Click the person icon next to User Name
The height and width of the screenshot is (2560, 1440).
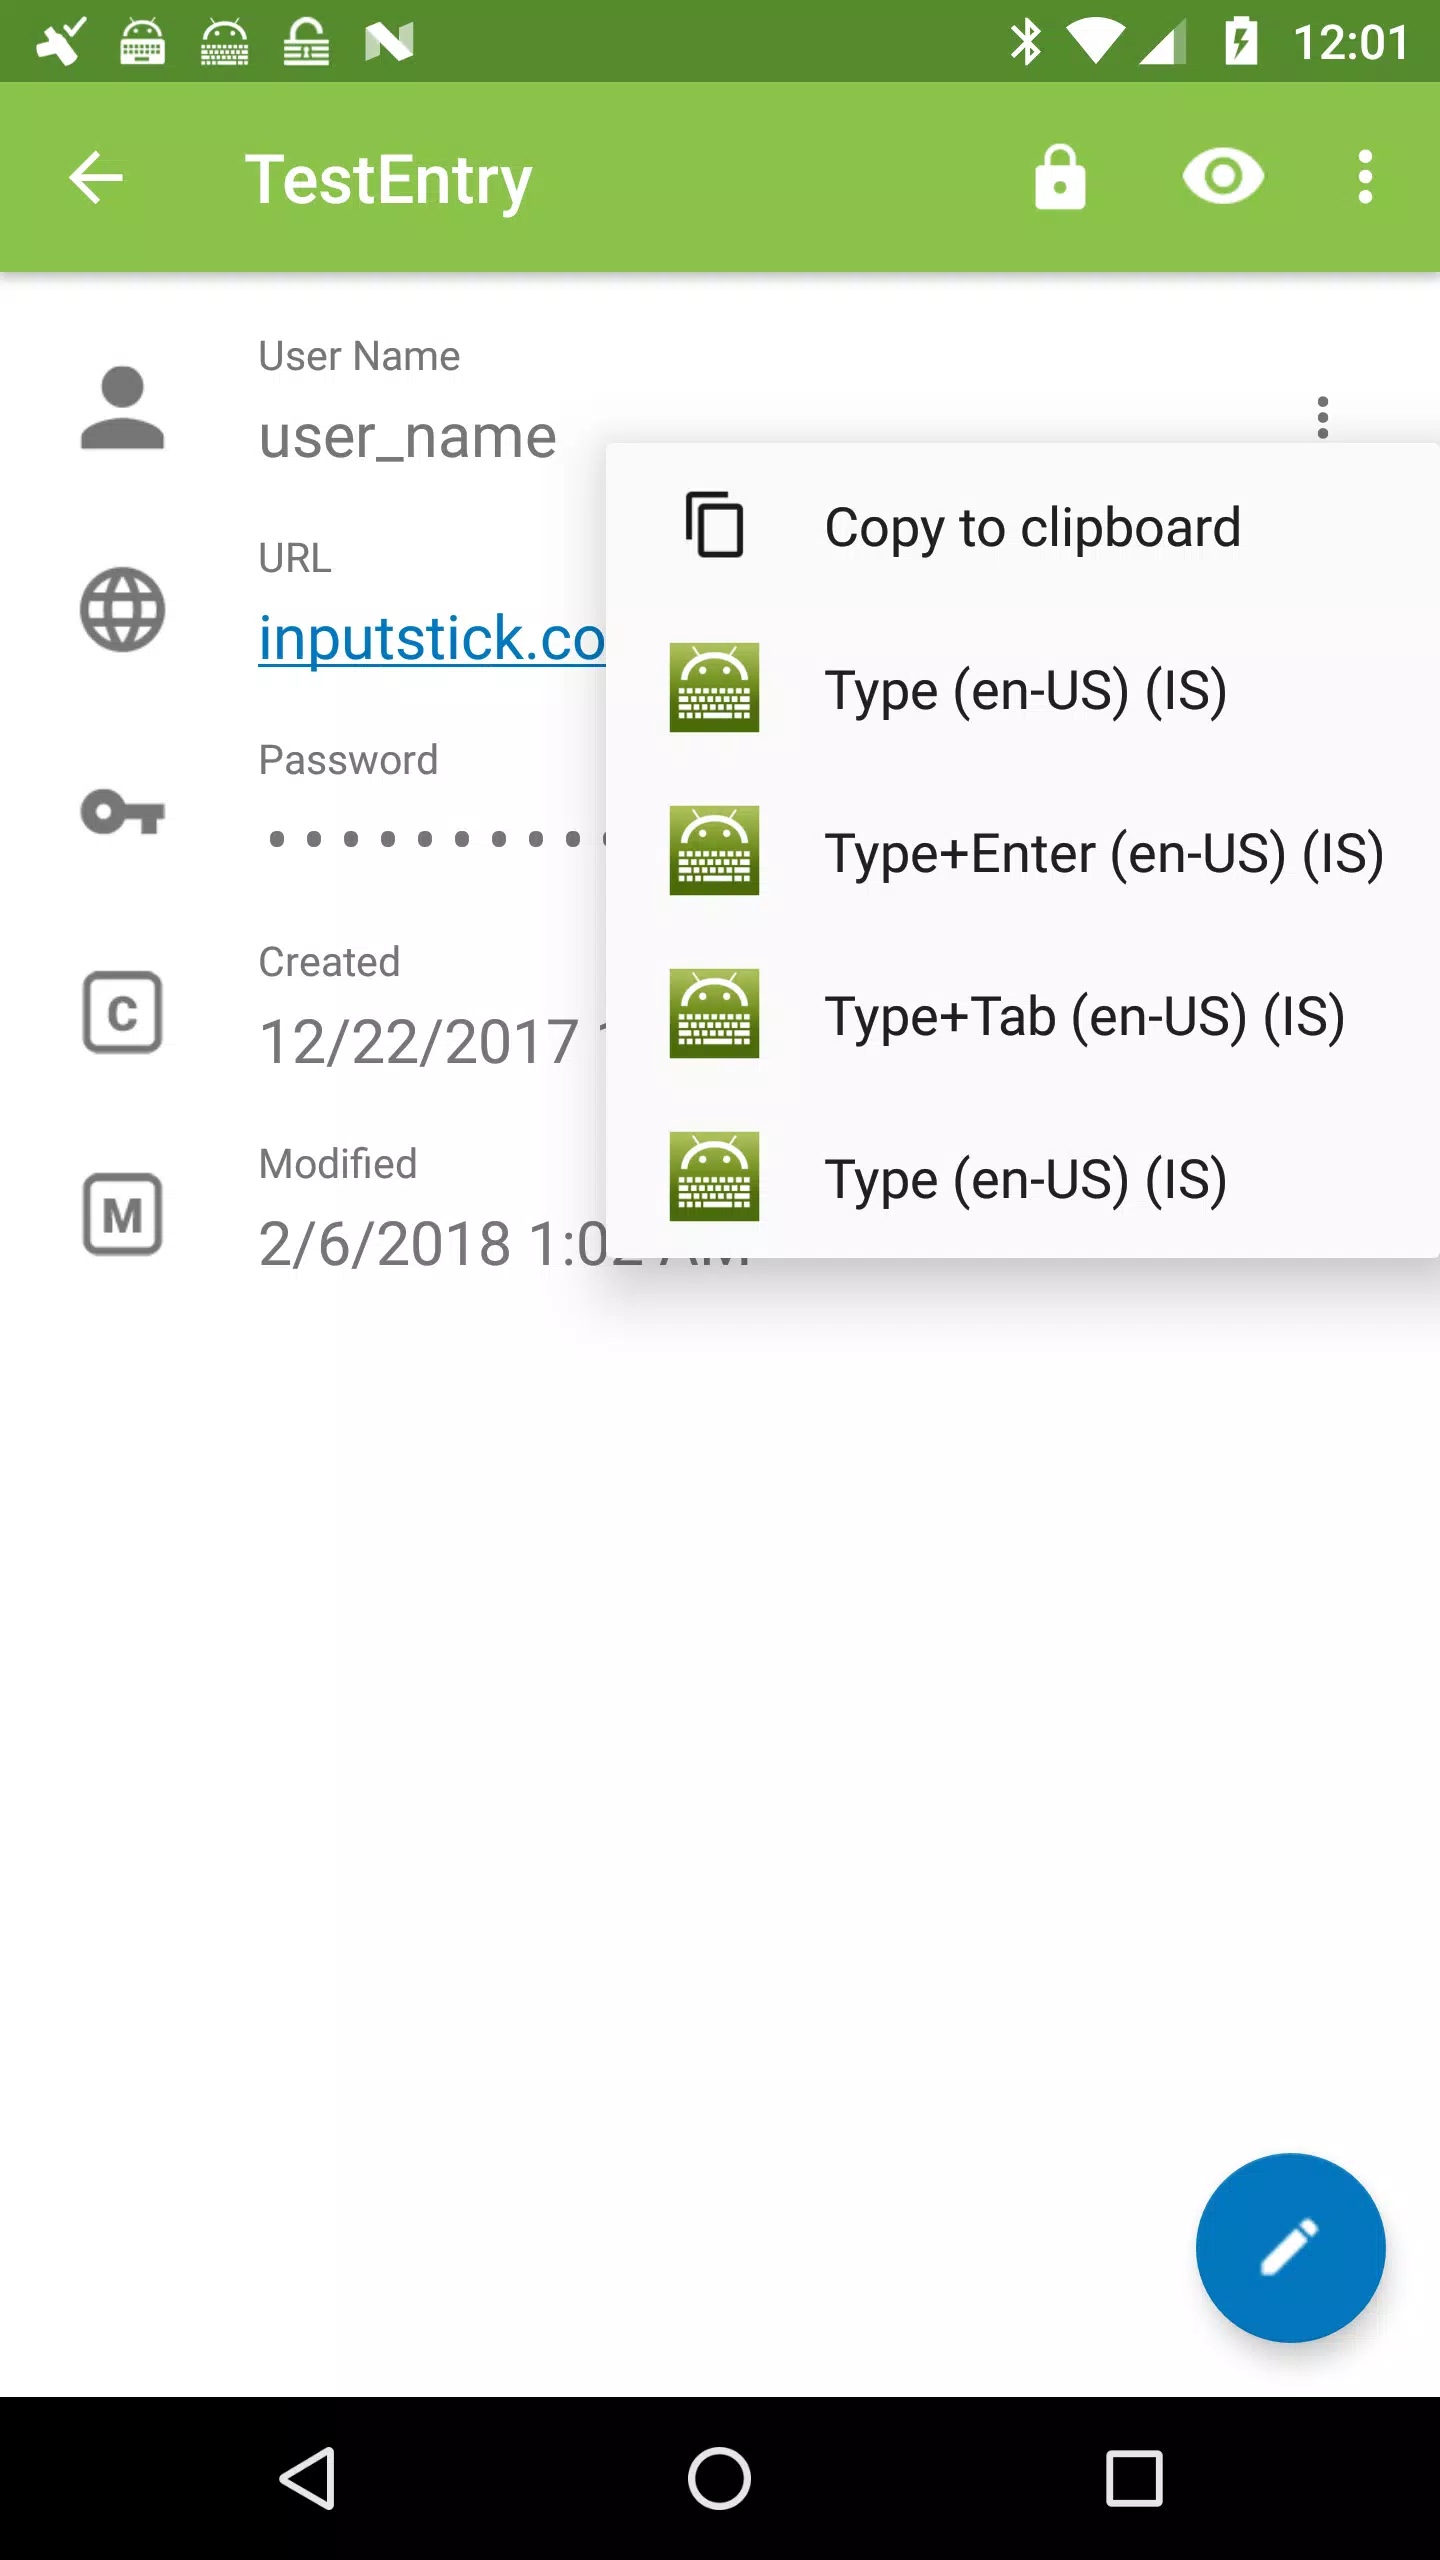click(x=122, y=408)
